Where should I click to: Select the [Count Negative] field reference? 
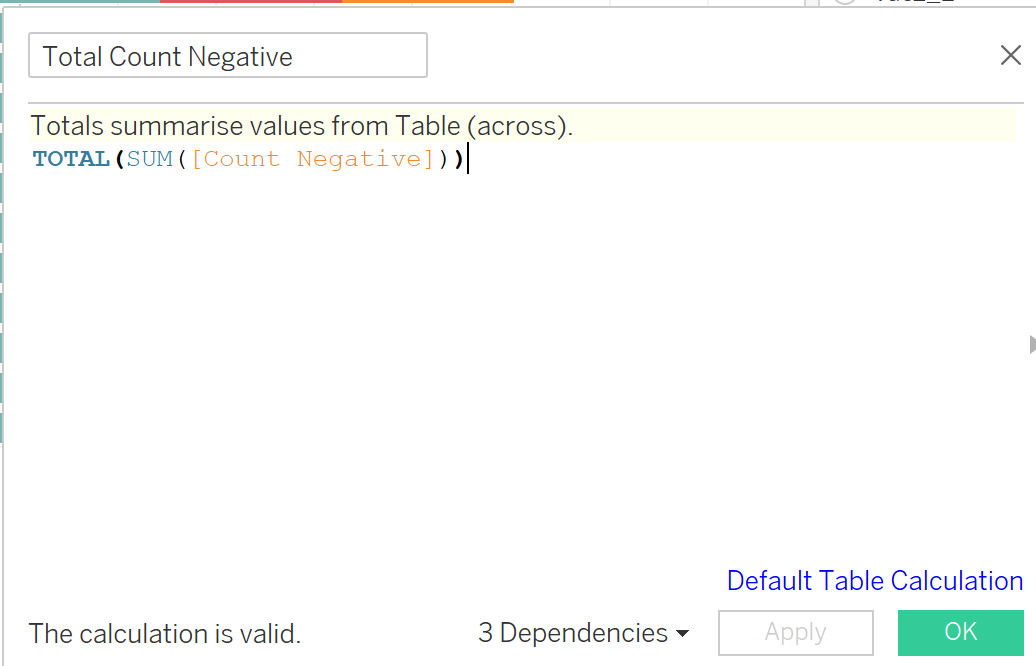click(x=311, y=159)
